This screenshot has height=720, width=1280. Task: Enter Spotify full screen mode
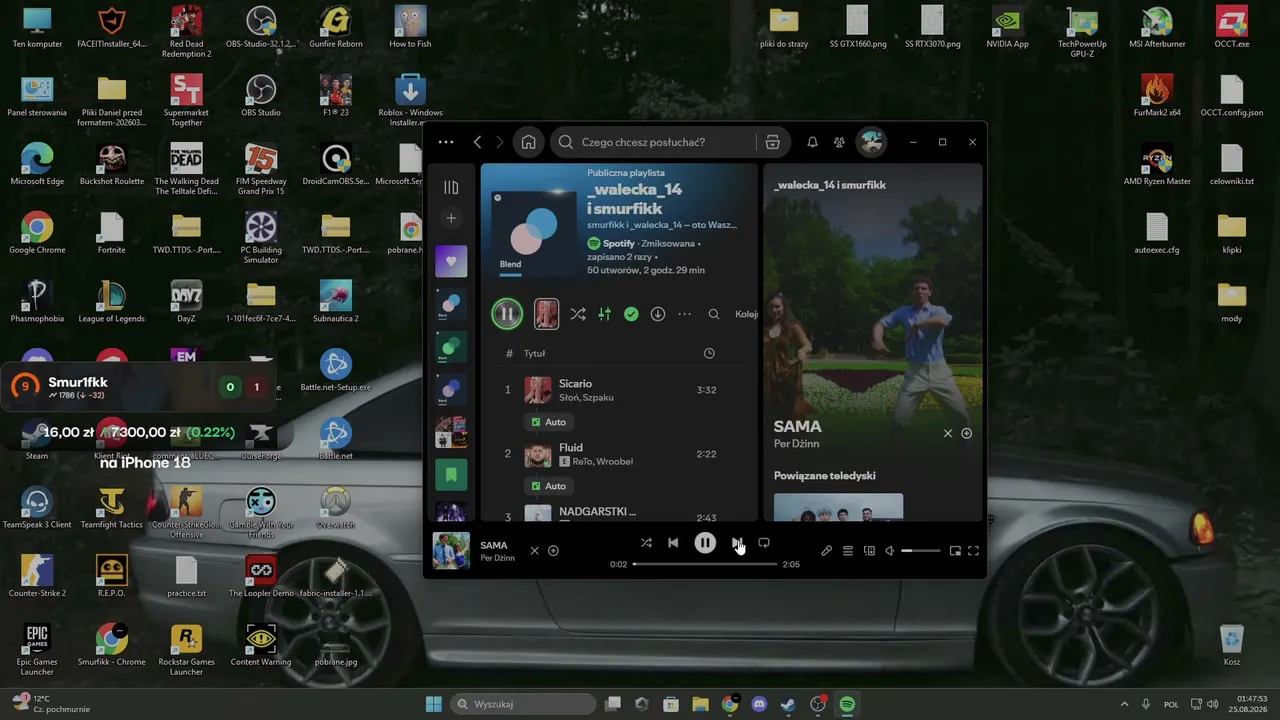pyautogui.click(x=973, y=551)
